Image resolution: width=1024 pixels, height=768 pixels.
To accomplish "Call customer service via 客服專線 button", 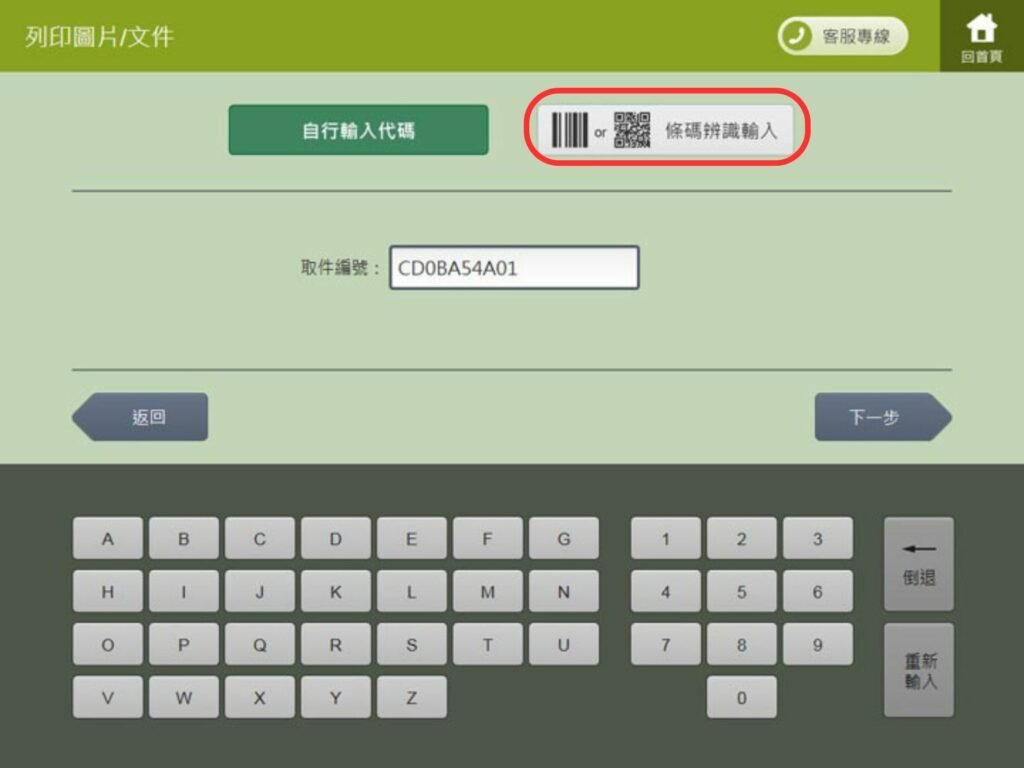I will click(842, 36).
